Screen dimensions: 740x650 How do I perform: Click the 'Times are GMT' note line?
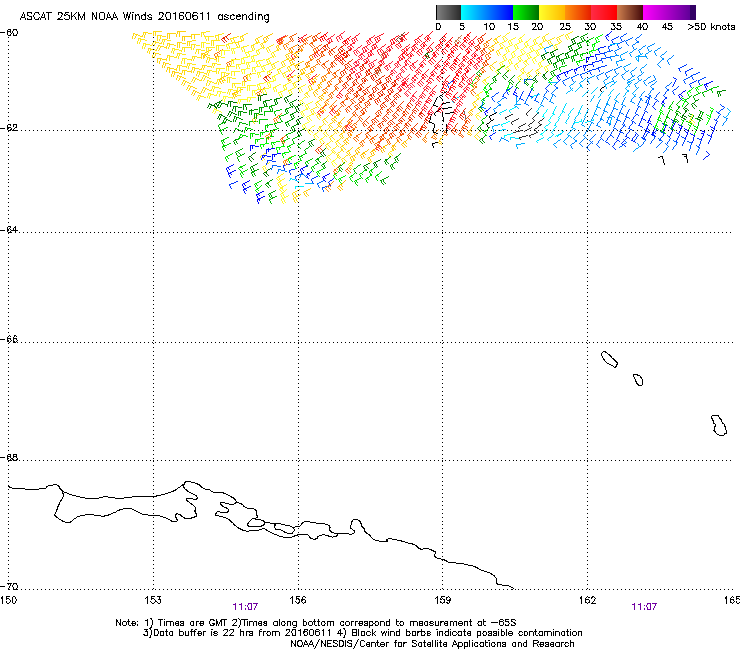click(x=316, y=623)
